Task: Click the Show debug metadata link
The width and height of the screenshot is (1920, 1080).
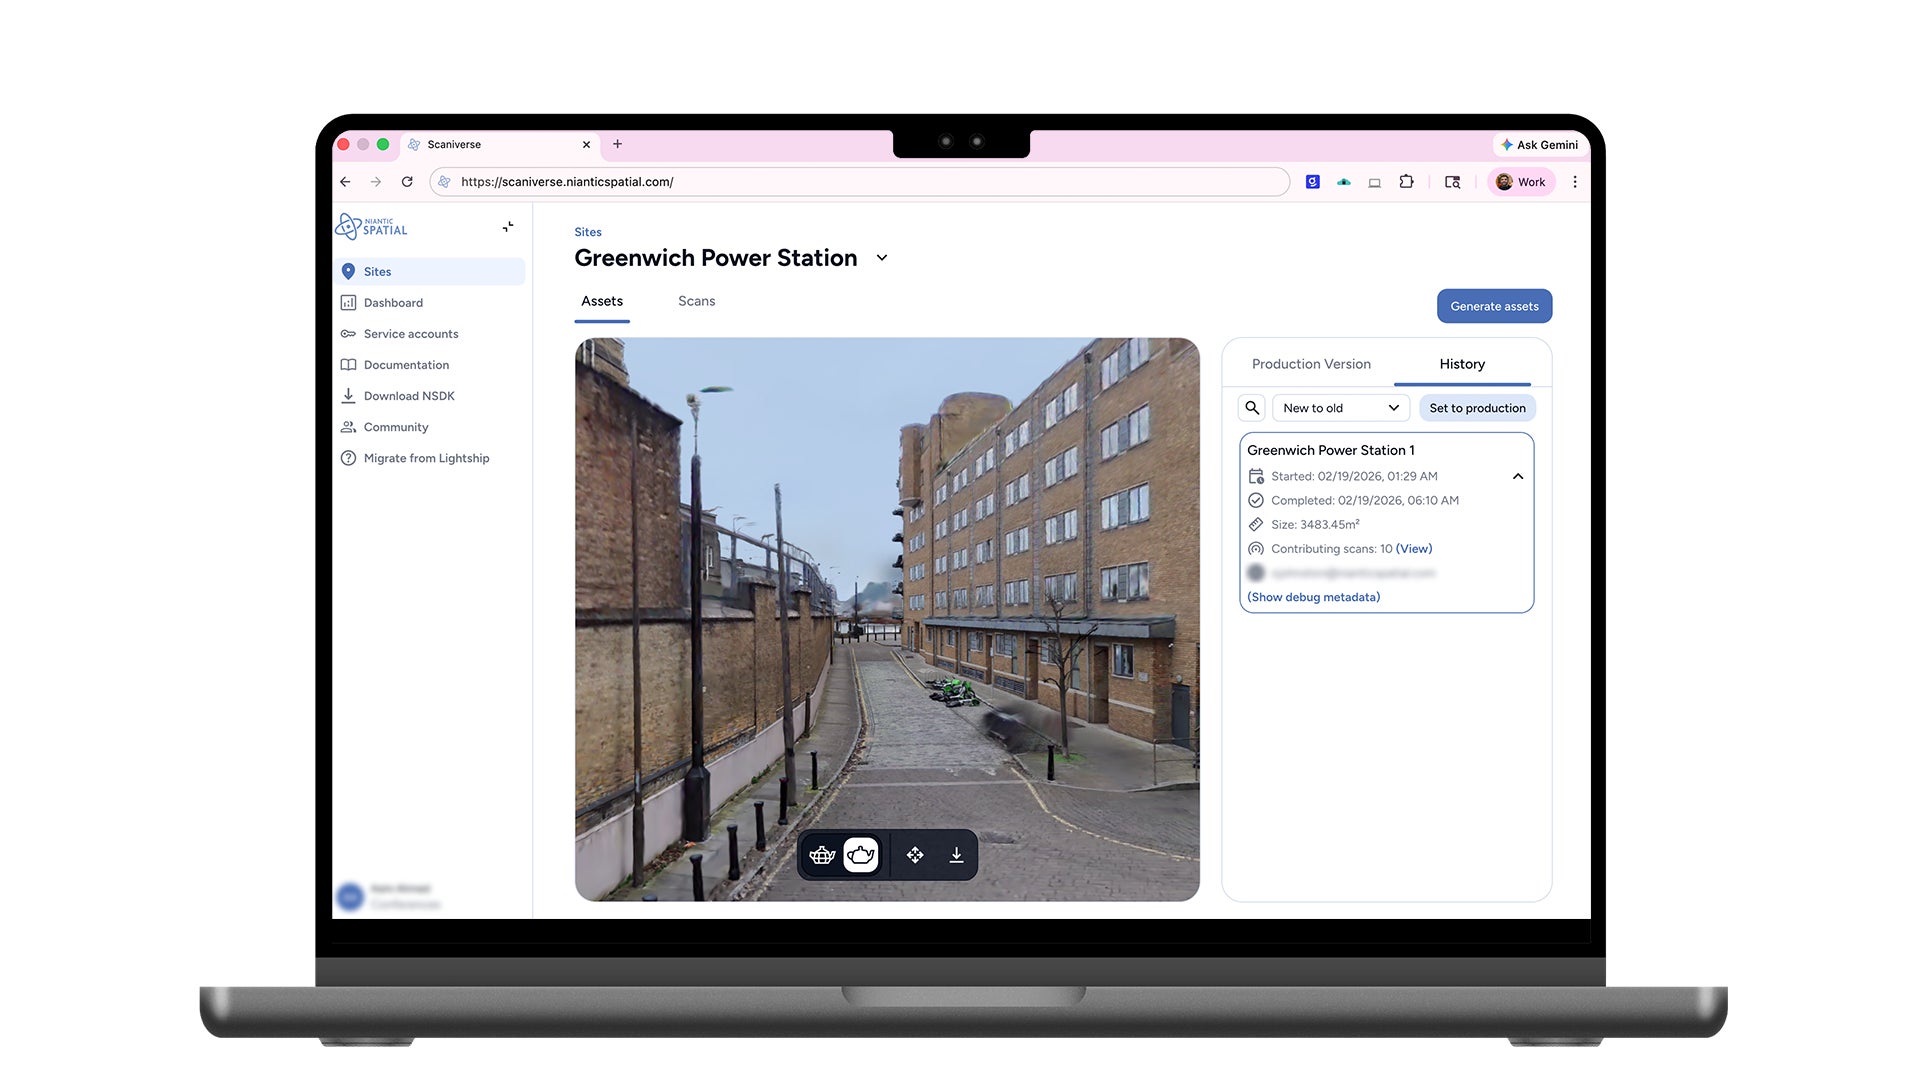Action: (1313, 597)
